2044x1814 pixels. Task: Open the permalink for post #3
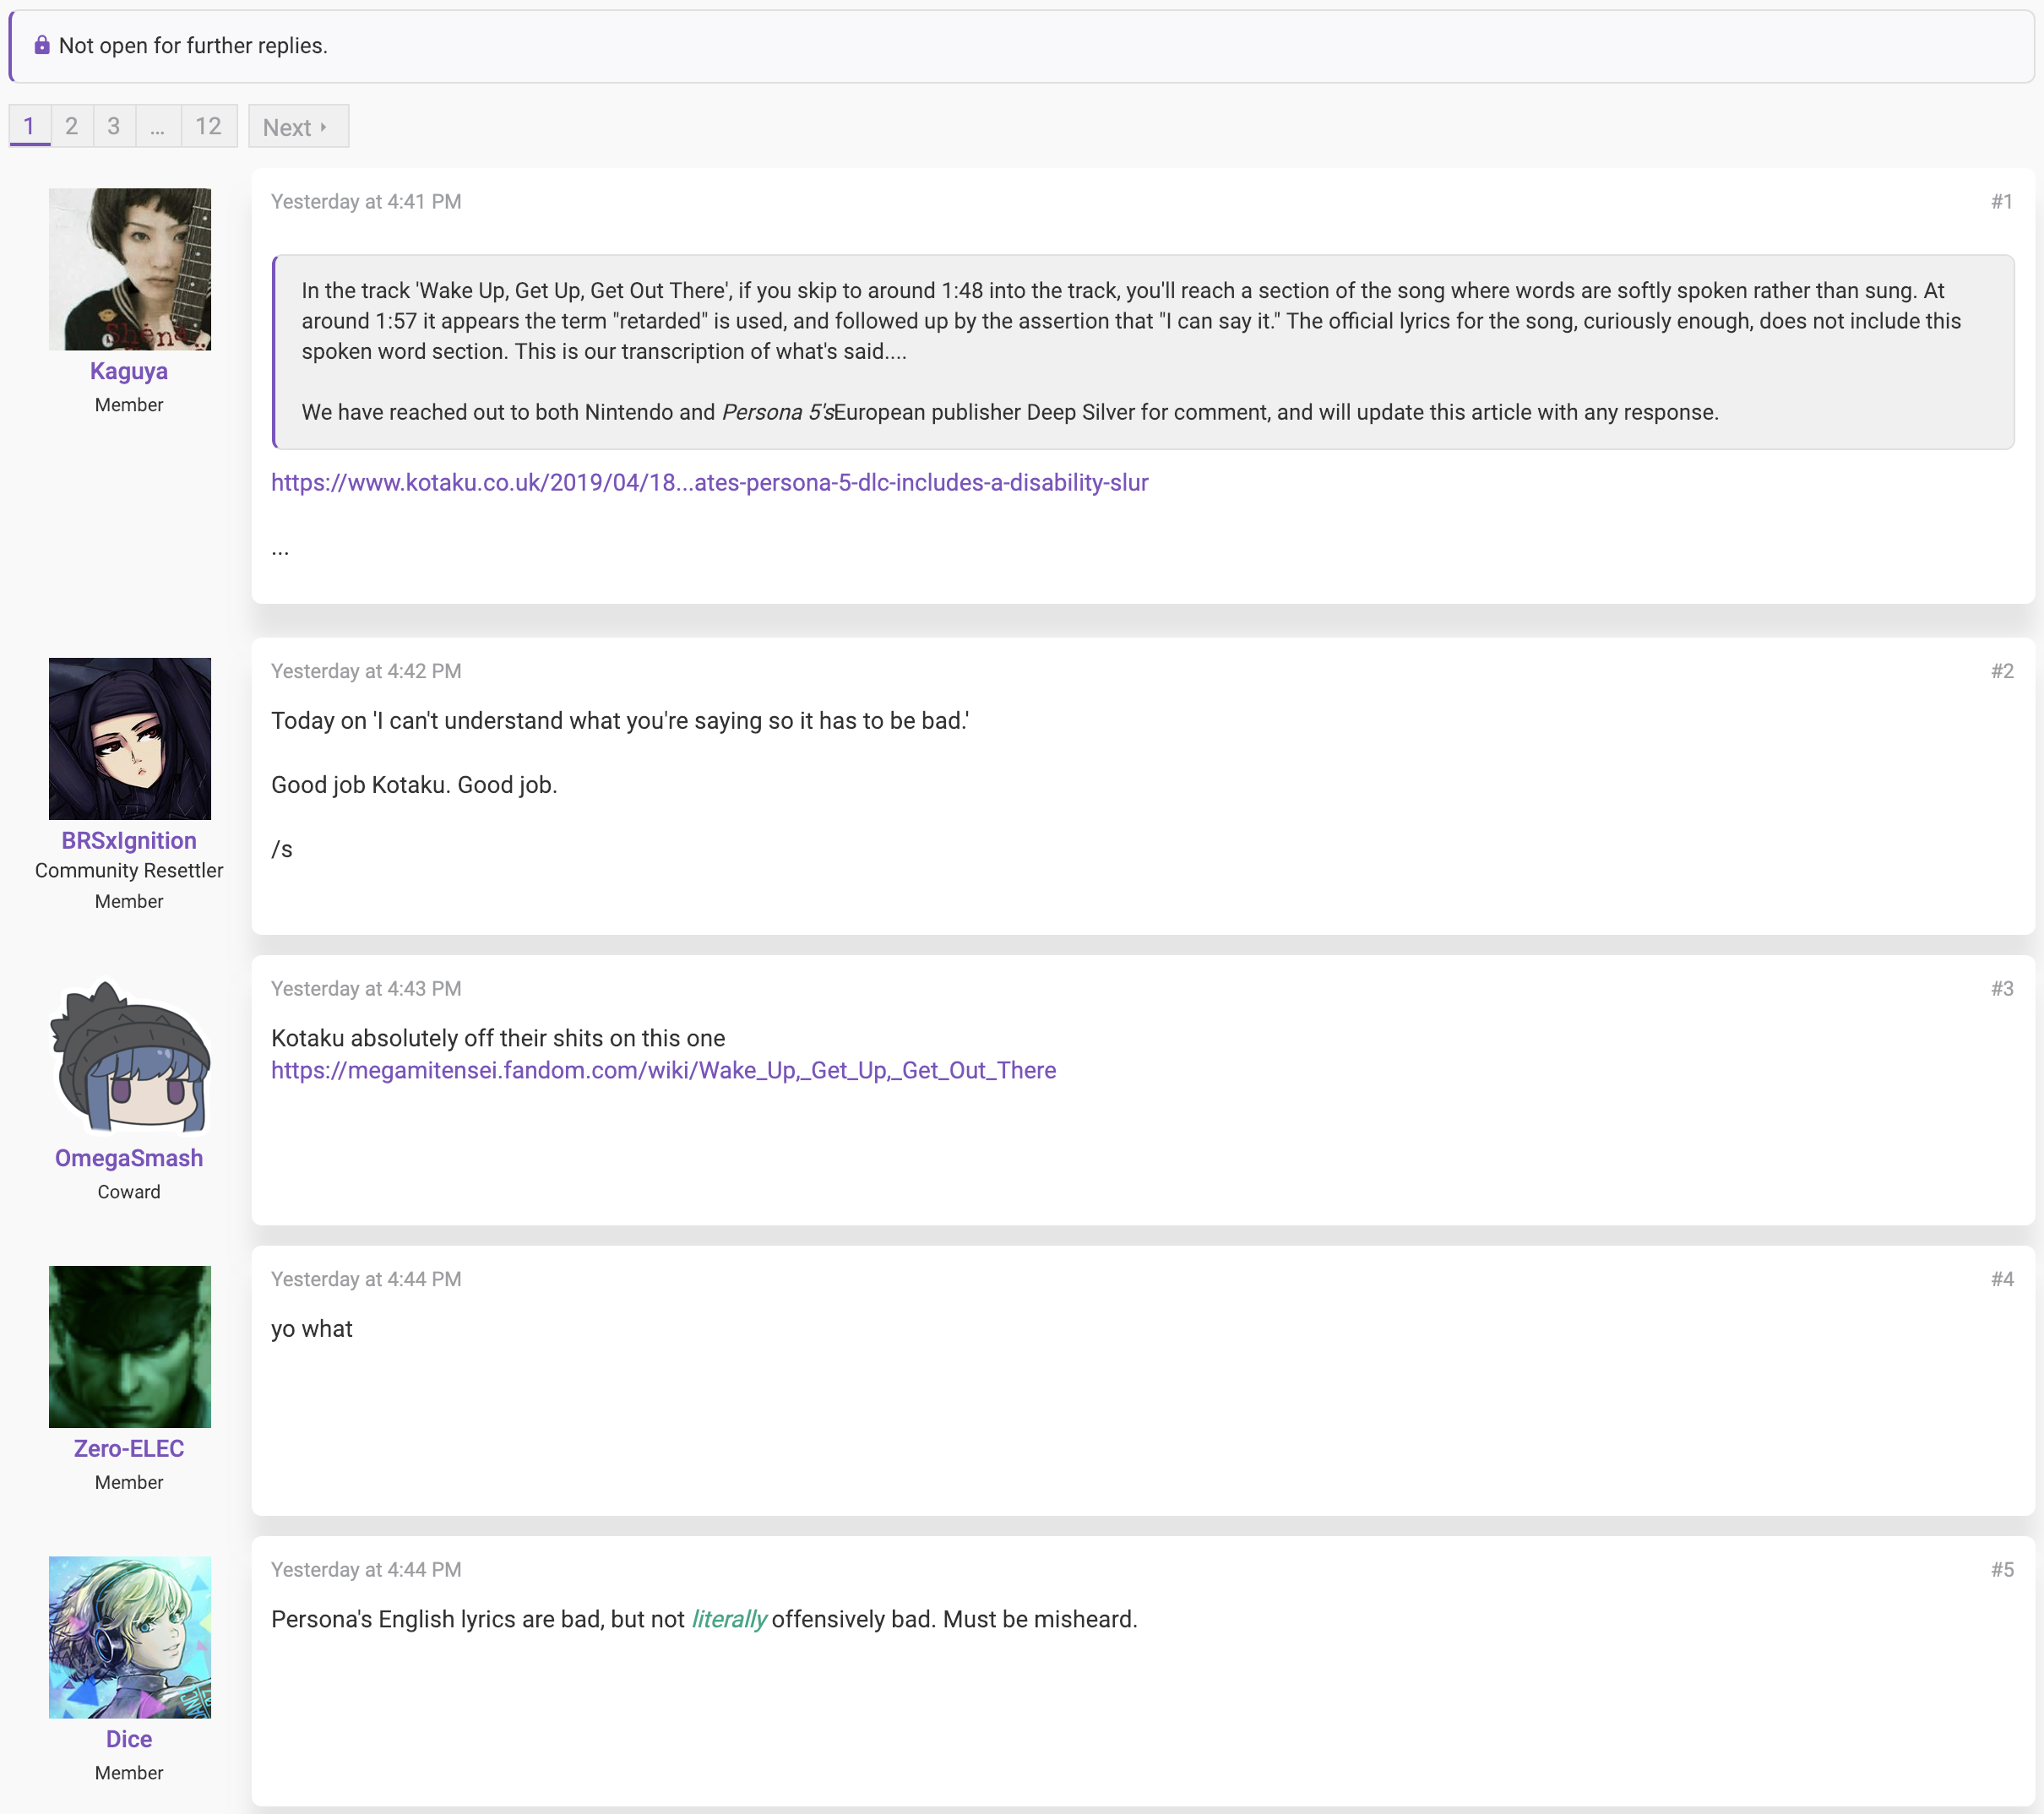click(2001, 989)
